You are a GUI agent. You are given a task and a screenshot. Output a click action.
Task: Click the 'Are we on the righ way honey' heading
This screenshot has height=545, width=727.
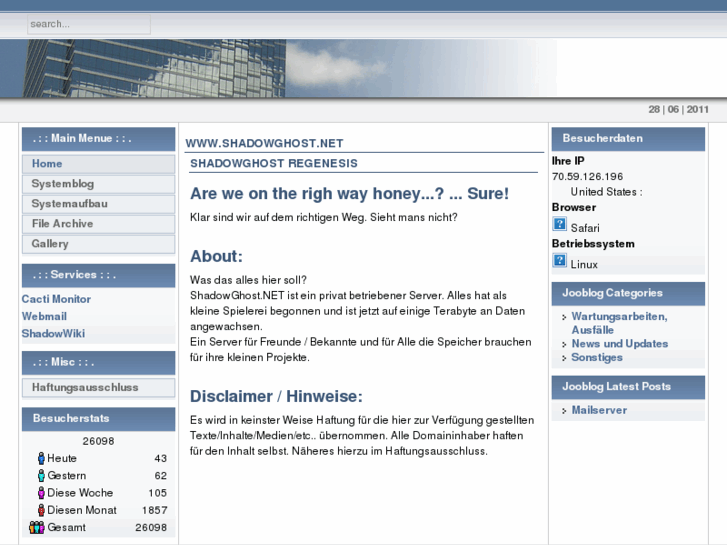tap(349, 193)
